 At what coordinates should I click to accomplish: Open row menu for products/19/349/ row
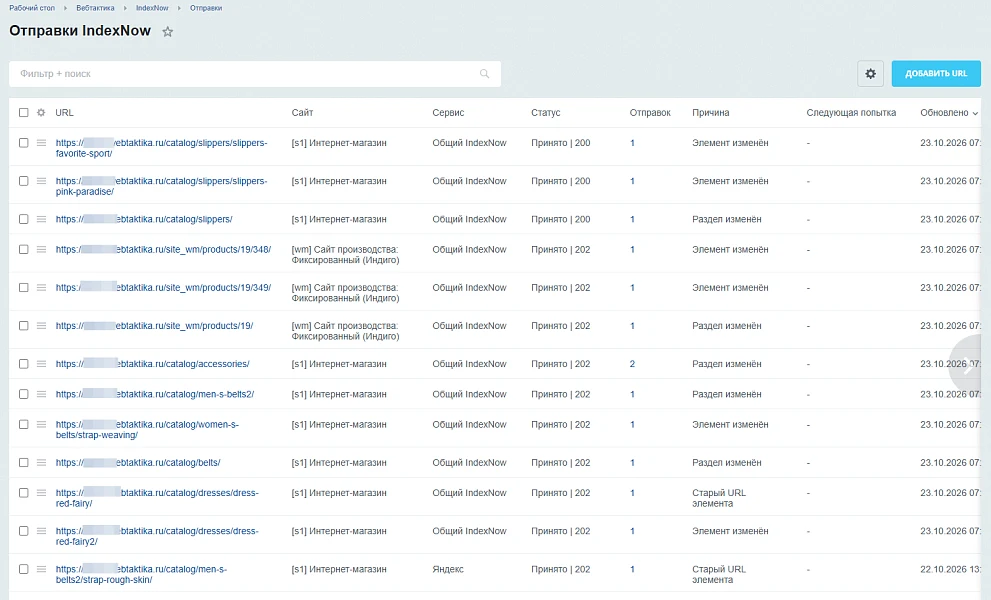[x=41, y=288]
